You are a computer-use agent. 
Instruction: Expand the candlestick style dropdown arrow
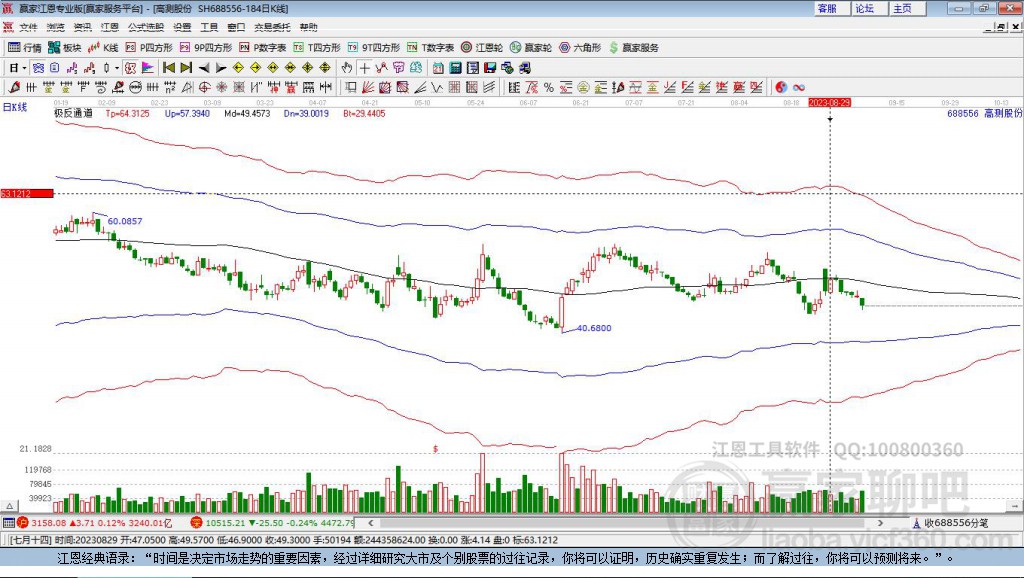[x=117, y=68]
